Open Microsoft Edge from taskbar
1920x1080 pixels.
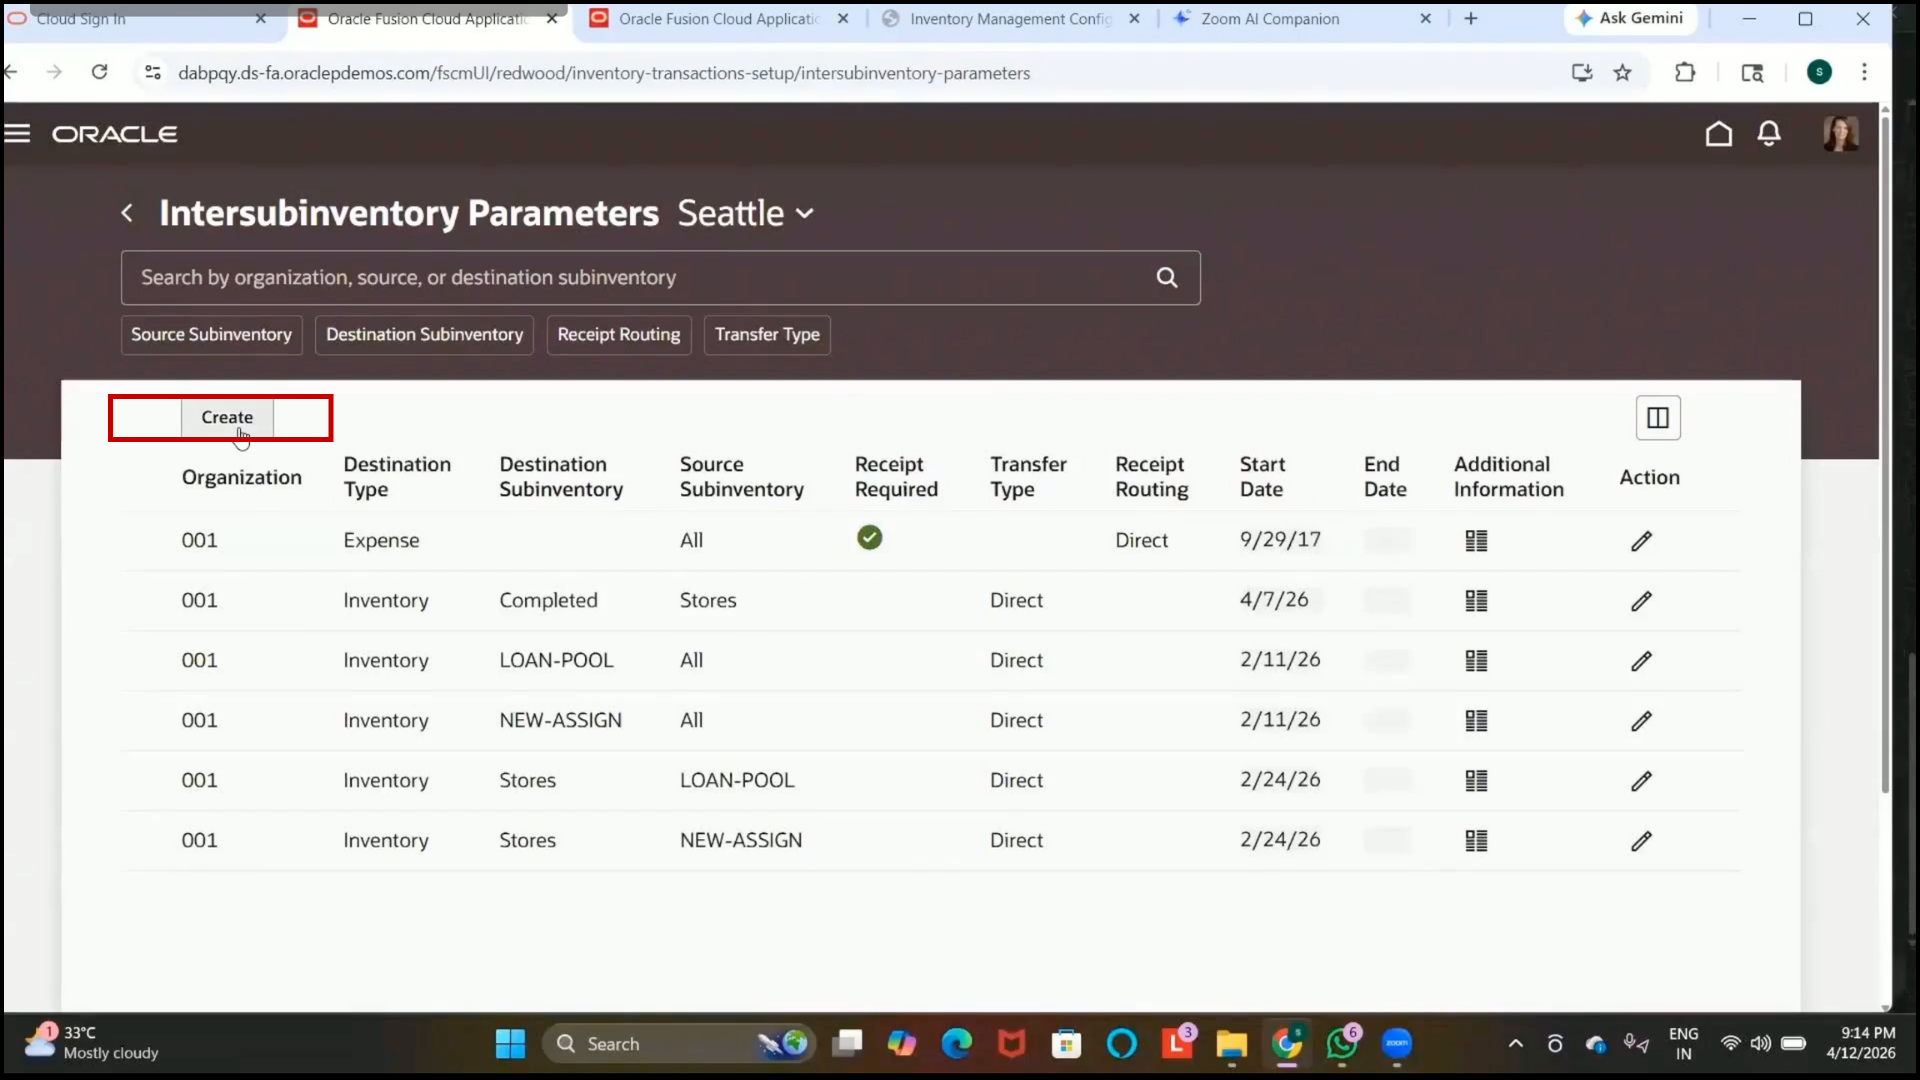tap(957, 1044)
